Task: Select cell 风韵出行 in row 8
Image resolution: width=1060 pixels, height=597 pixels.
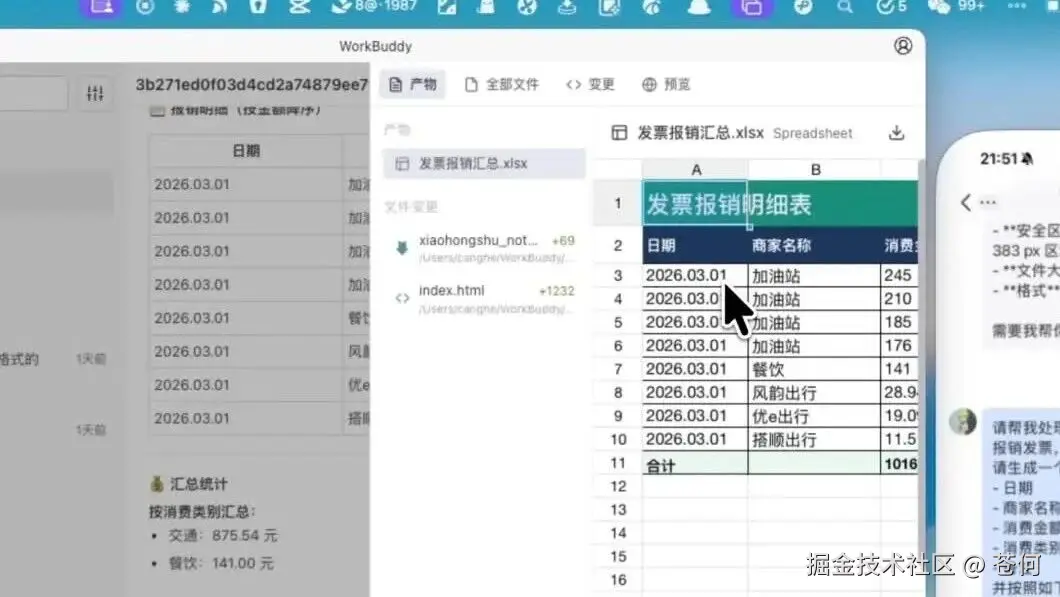Action: click(815, 393)
